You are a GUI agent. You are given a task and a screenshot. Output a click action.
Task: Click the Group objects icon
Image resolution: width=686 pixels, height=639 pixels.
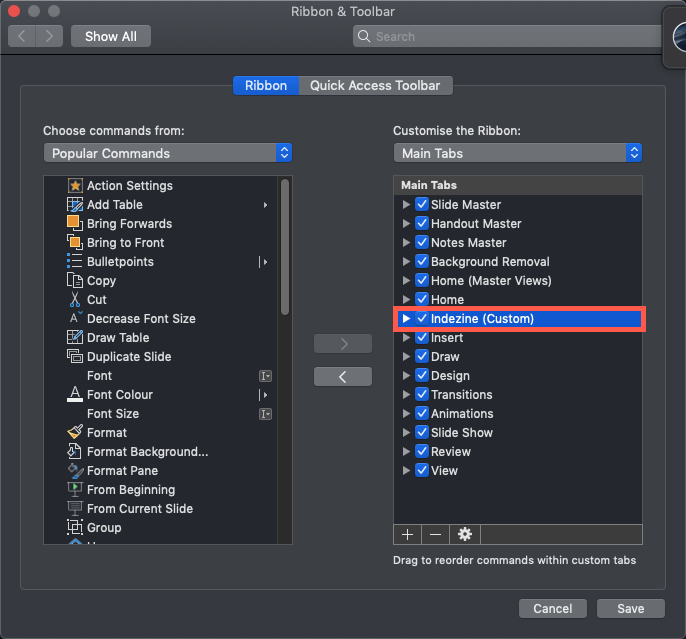[x=75, y=527]
